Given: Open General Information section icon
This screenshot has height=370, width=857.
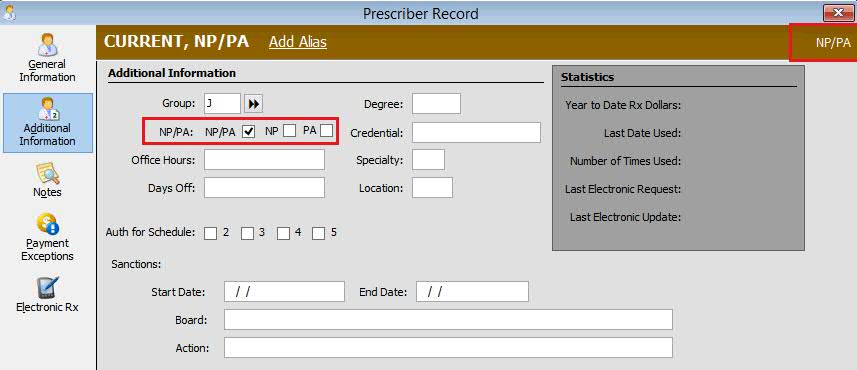Looking at the screenshot, I should coord(48,45).
